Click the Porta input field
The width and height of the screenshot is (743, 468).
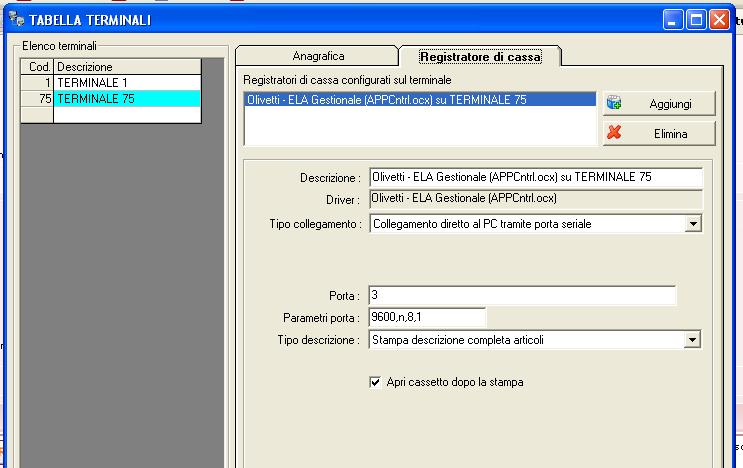pos(522,295)
